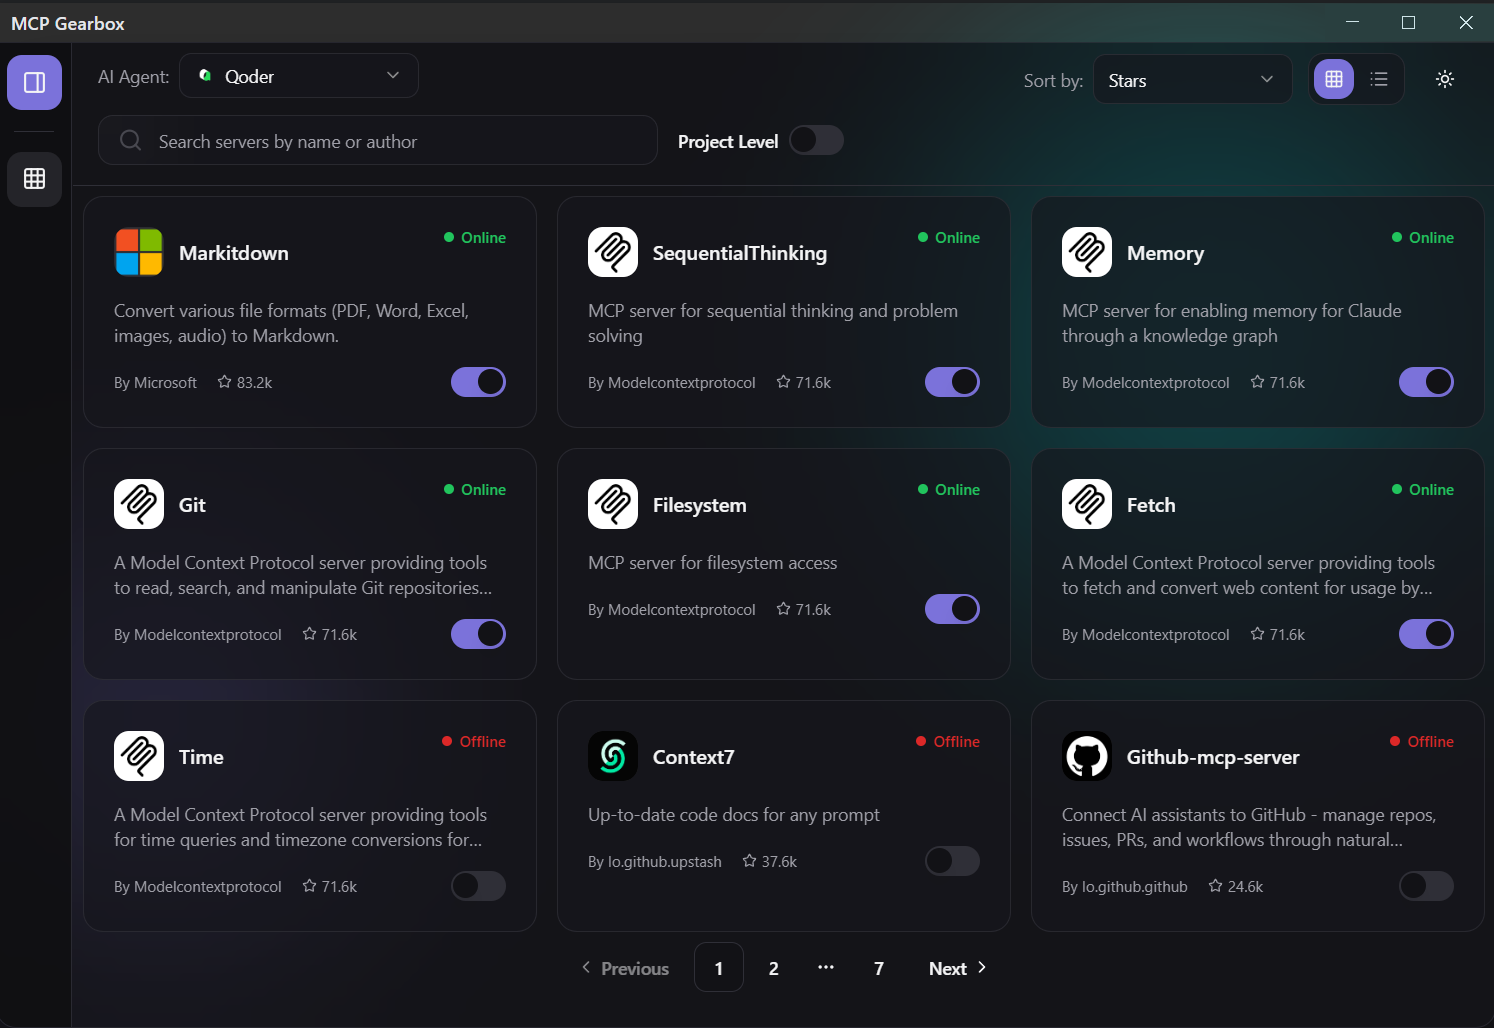Screen dimensions: 1494x1028
Task: Click the Fetch server icon
Action: (x=1087, y=504)
